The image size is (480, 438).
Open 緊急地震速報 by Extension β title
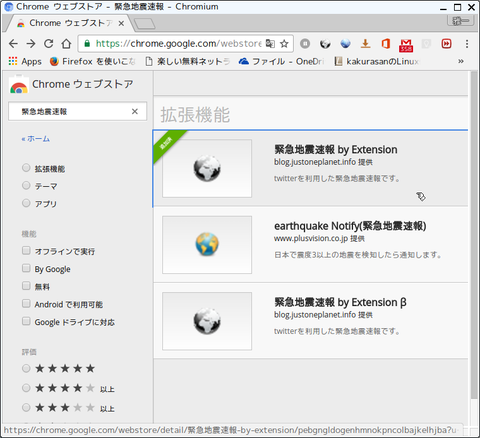340,302
